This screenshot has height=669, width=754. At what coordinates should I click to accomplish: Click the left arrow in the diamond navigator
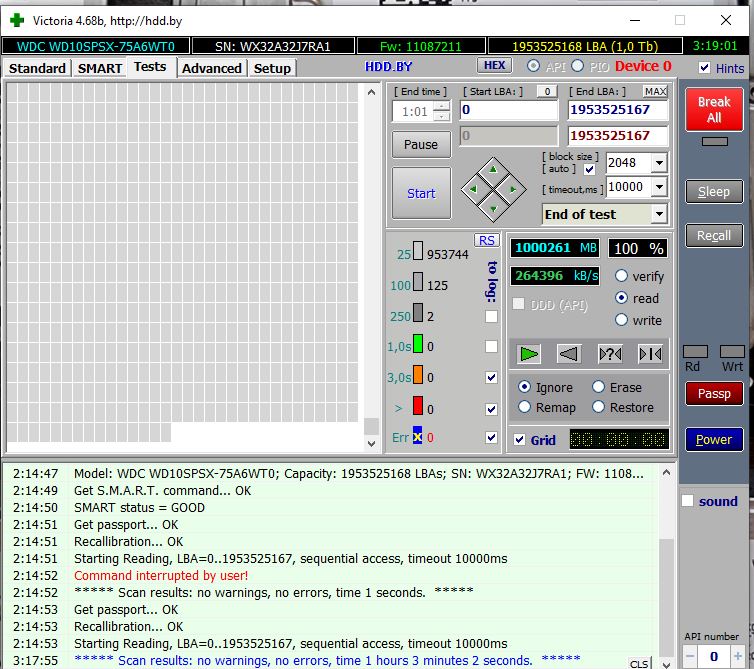(x=473, y=189)
